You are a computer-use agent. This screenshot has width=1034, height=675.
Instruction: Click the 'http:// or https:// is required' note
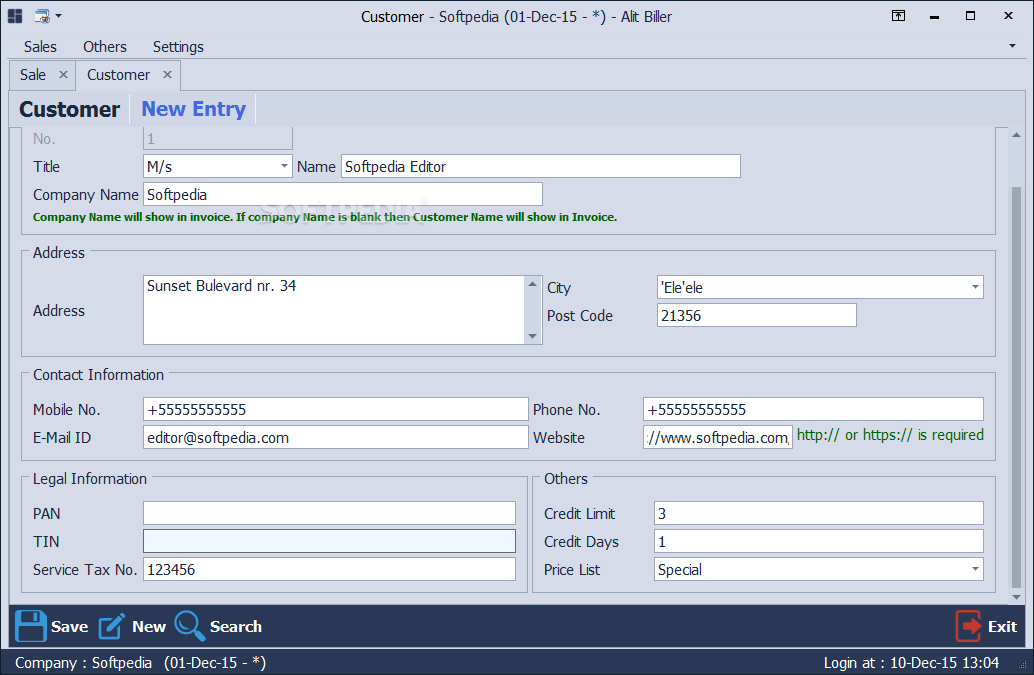point(890,435)
